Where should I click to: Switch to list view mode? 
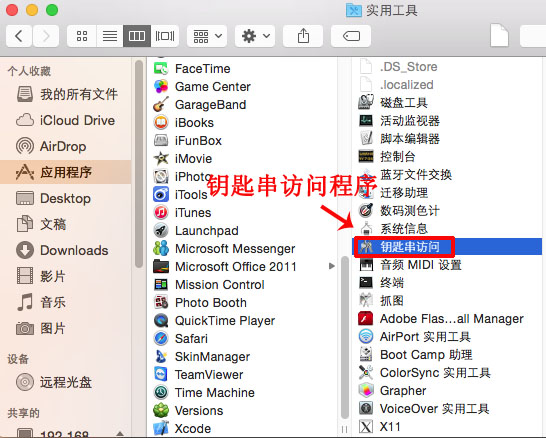click(x=110, y=36)
